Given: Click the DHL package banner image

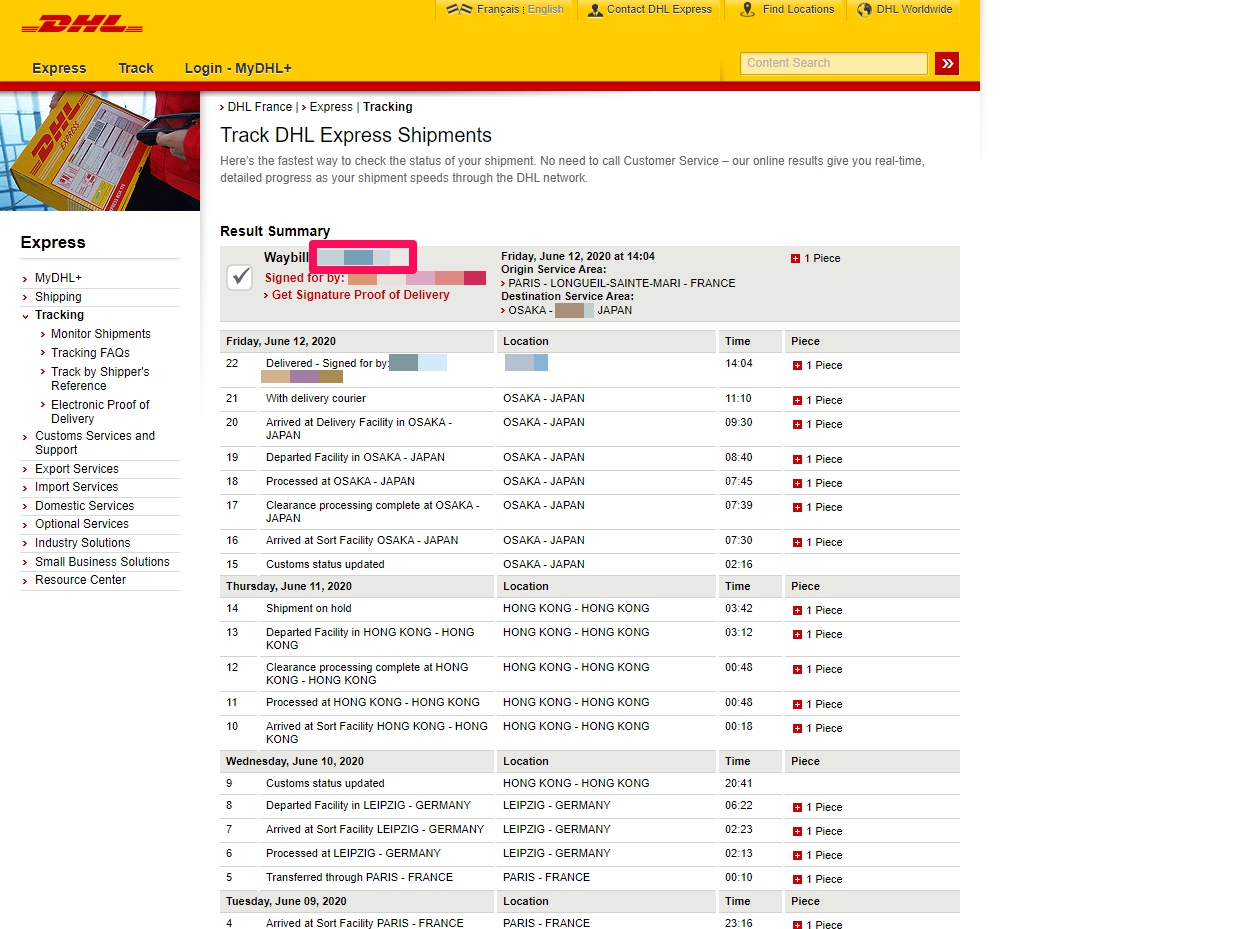Looking at the screenshot, I should pyautogui.click(x=100, y=151).
